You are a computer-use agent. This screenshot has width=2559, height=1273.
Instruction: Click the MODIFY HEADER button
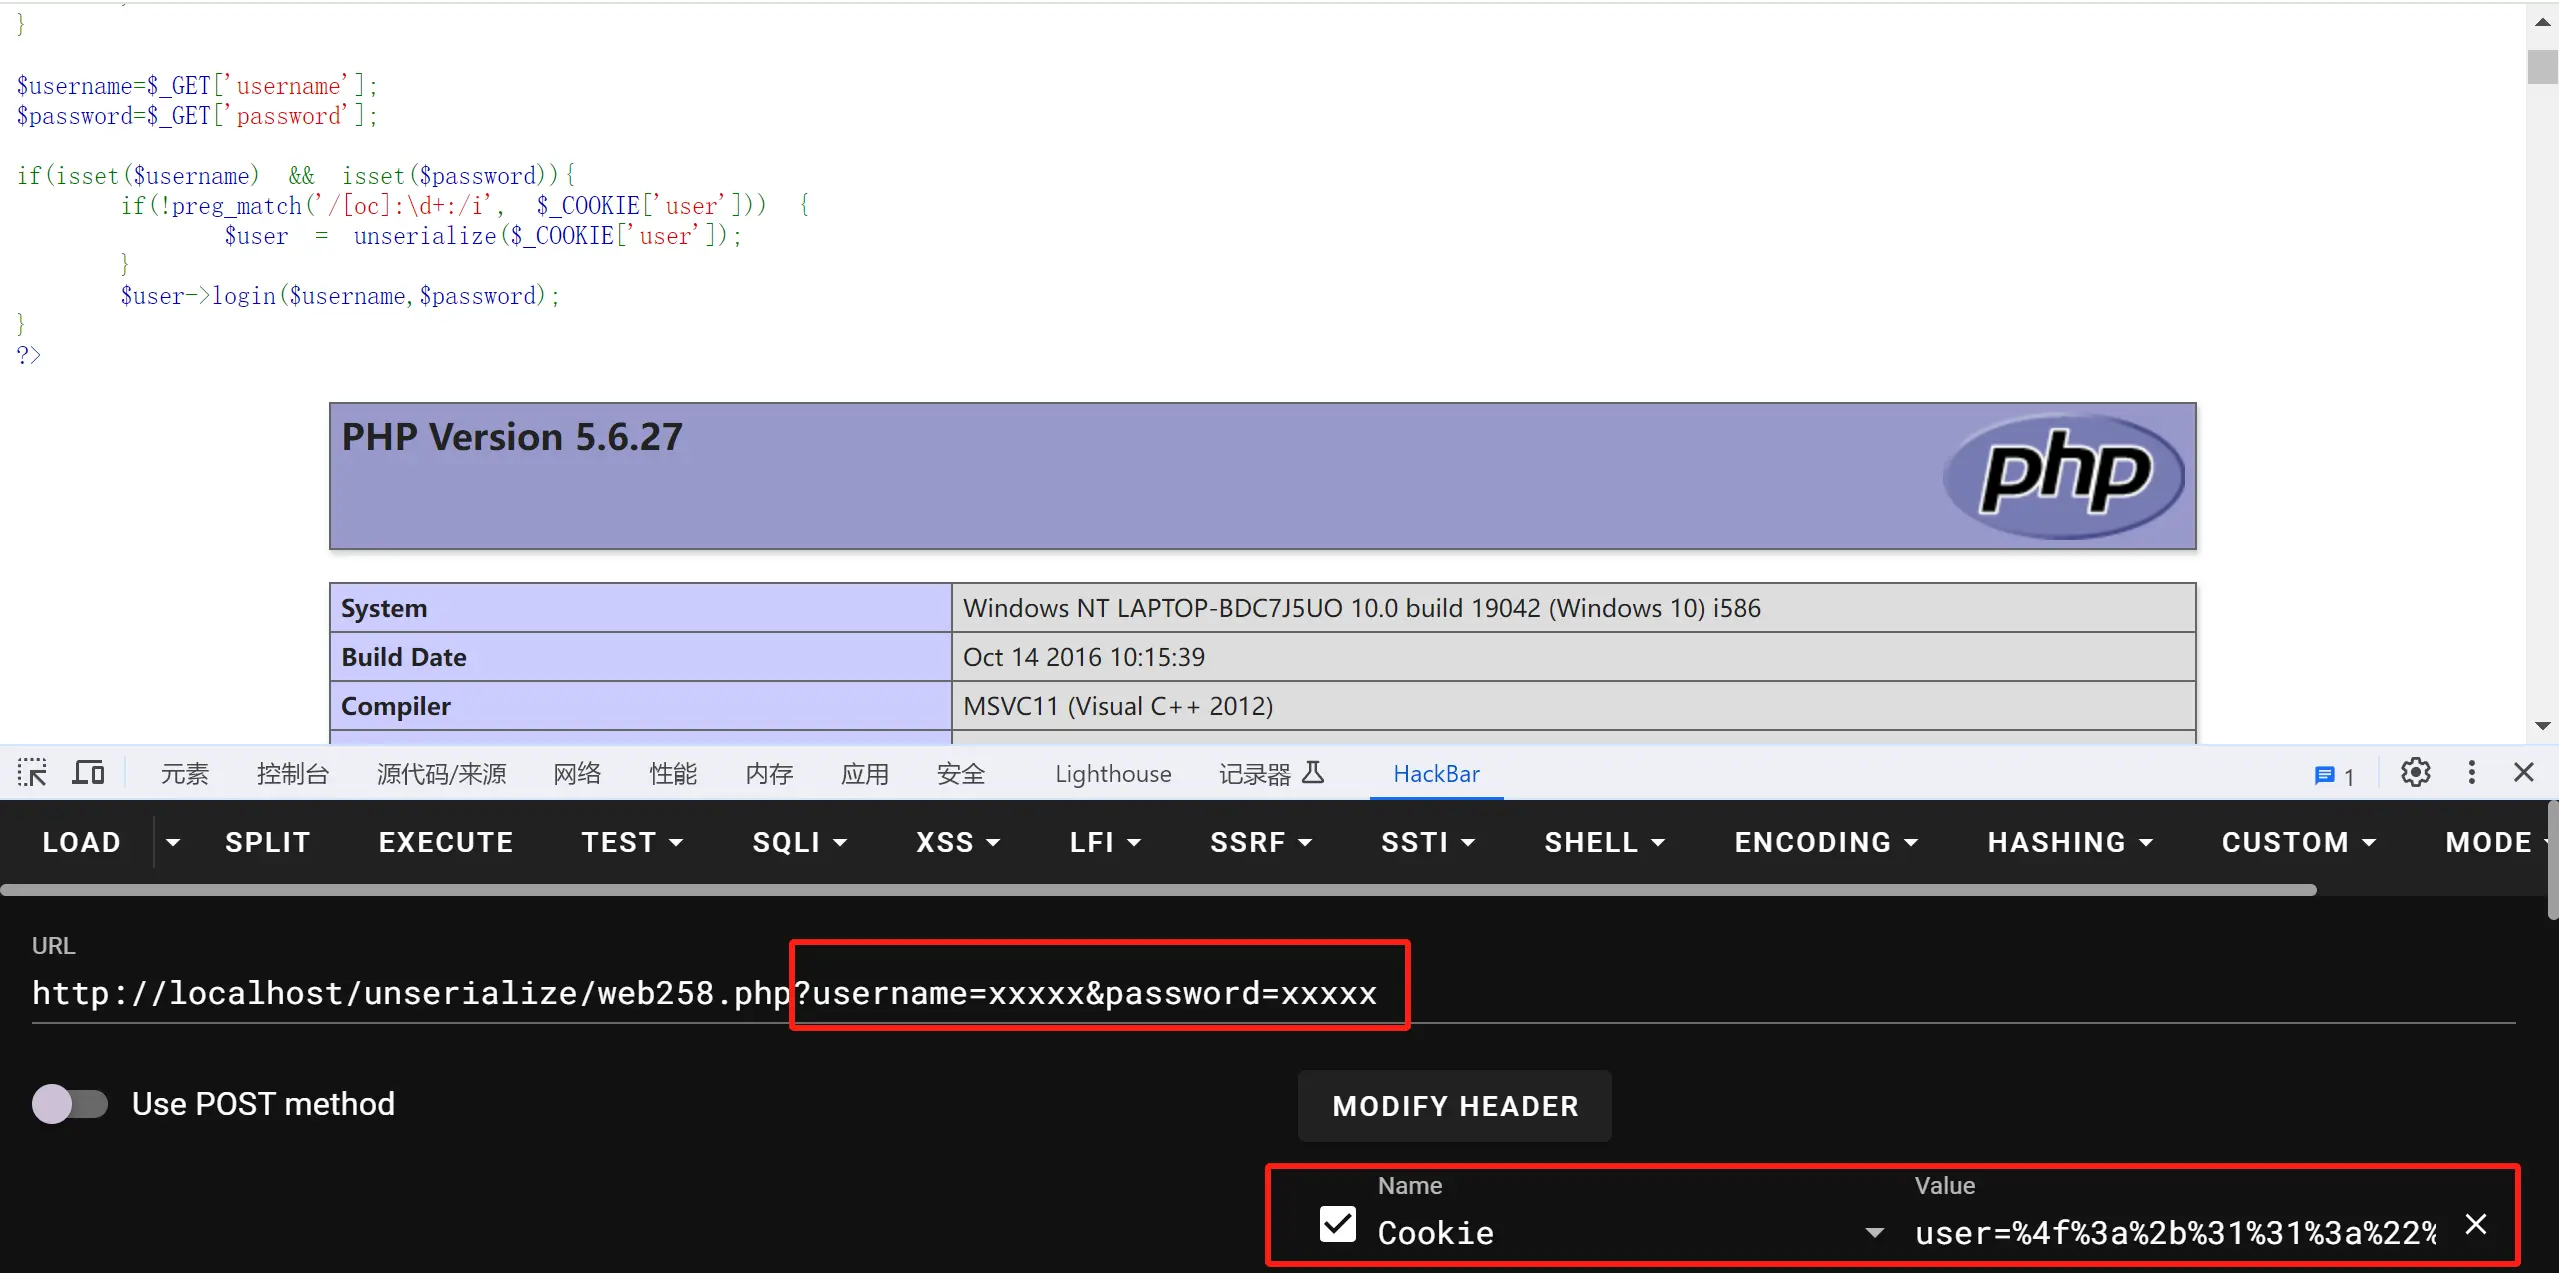tap(1455, 1106)
